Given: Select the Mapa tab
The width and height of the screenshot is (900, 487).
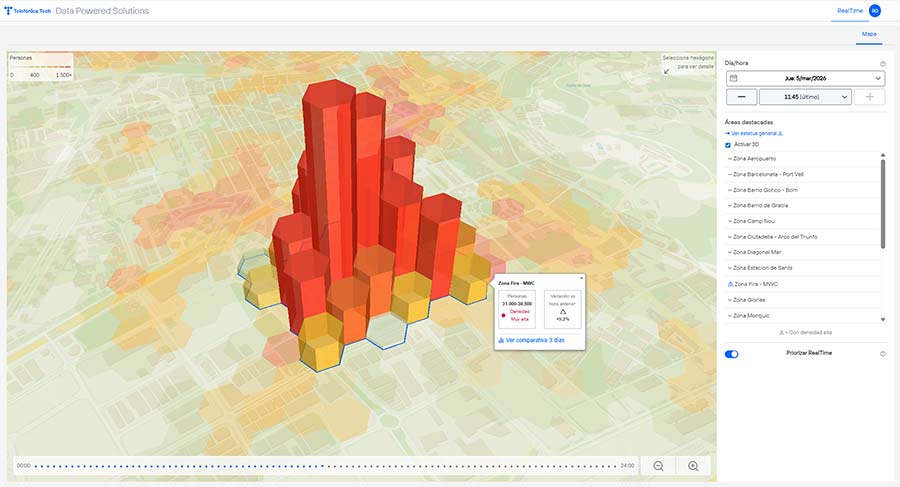Looking at the screenshot, I should click(x=868, y=35).
